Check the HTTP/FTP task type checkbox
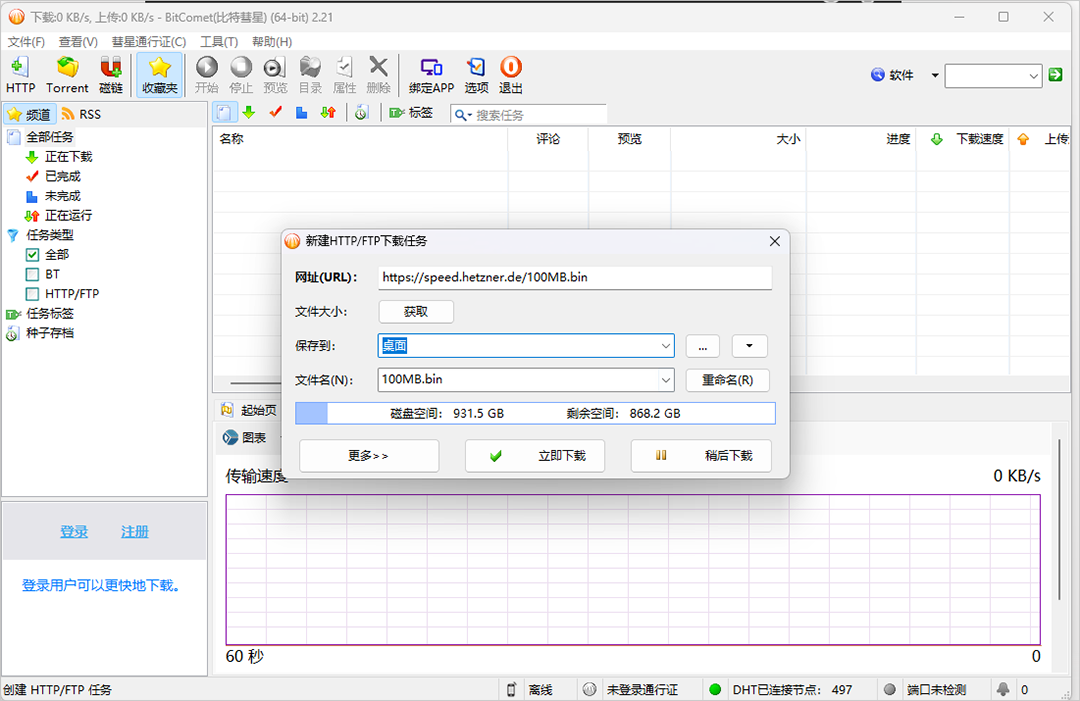This screenshot has height=701, width=1080. [x=32, y=294]
